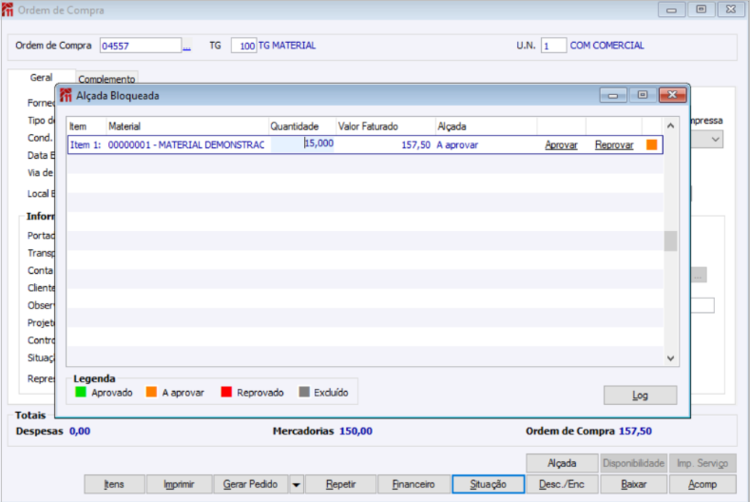Click the TG MATERIAL description text
Screen dimensions: 750x502
point(287,45)
